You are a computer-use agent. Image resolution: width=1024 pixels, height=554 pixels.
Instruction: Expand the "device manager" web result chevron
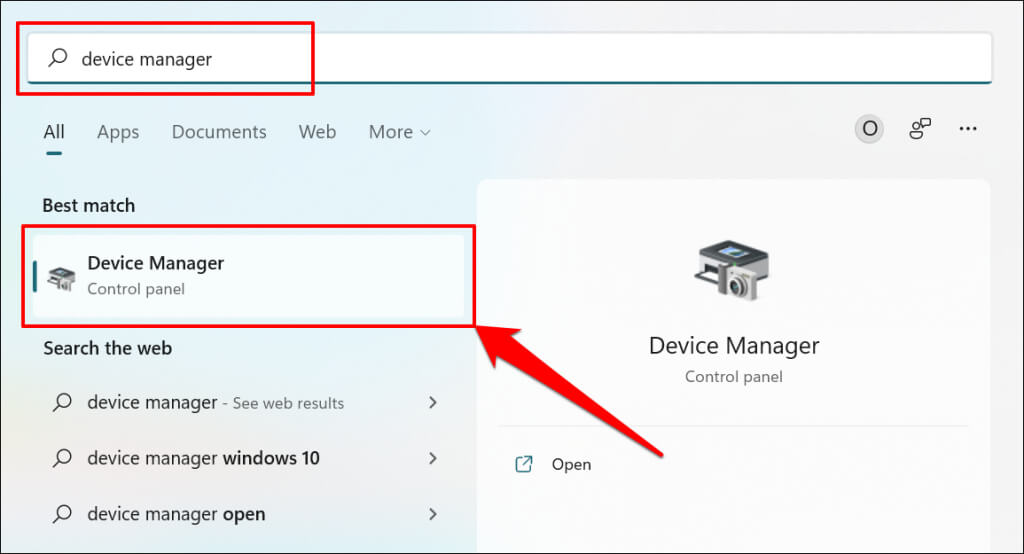[432, 402]
